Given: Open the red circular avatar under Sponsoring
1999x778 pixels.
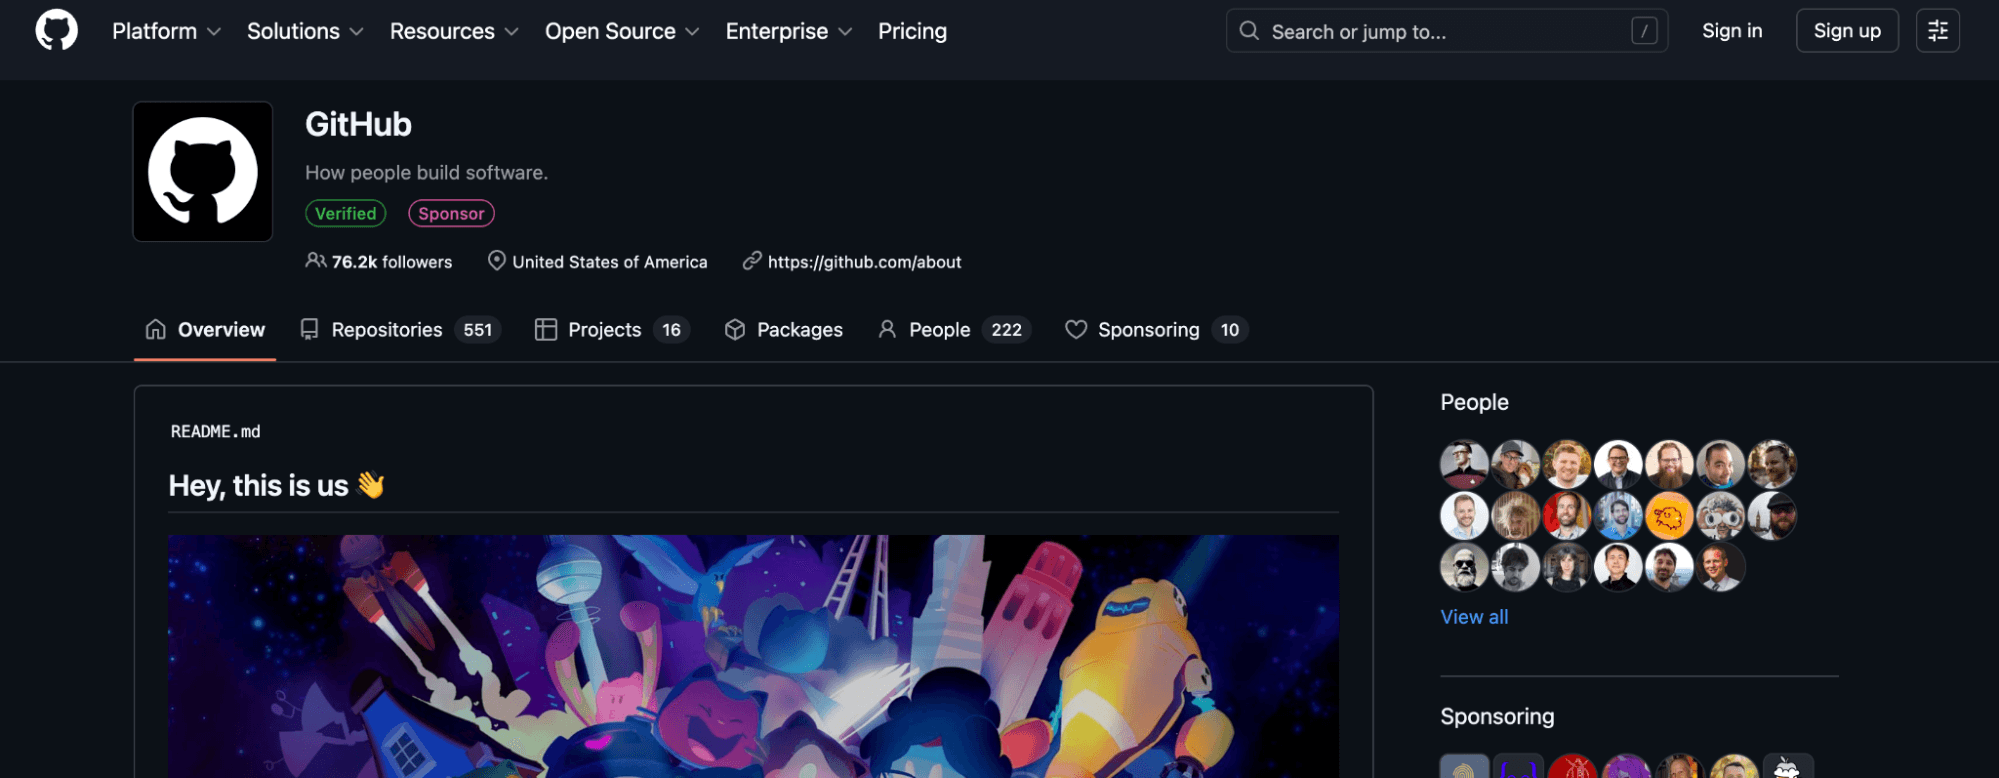Looking at the screenshot, I should (x=1572, y=766).
